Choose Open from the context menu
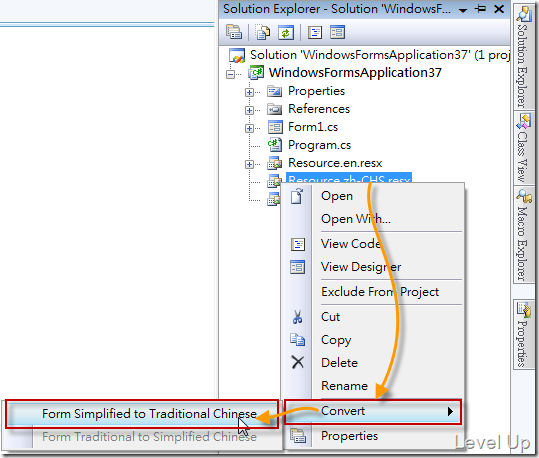539x458 pixels. click(373, 196)
